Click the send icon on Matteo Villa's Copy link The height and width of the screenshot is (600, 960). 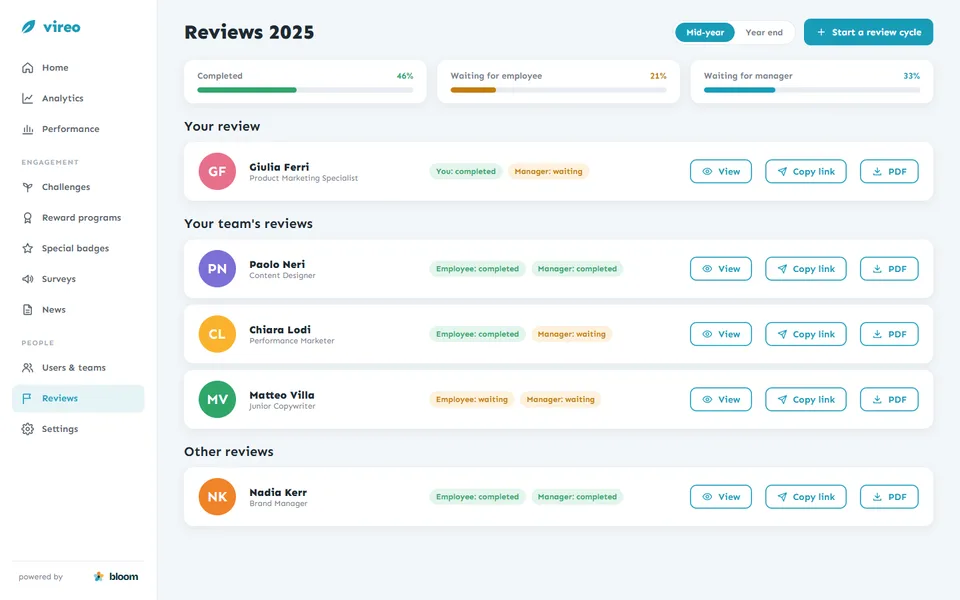[782, 399]
